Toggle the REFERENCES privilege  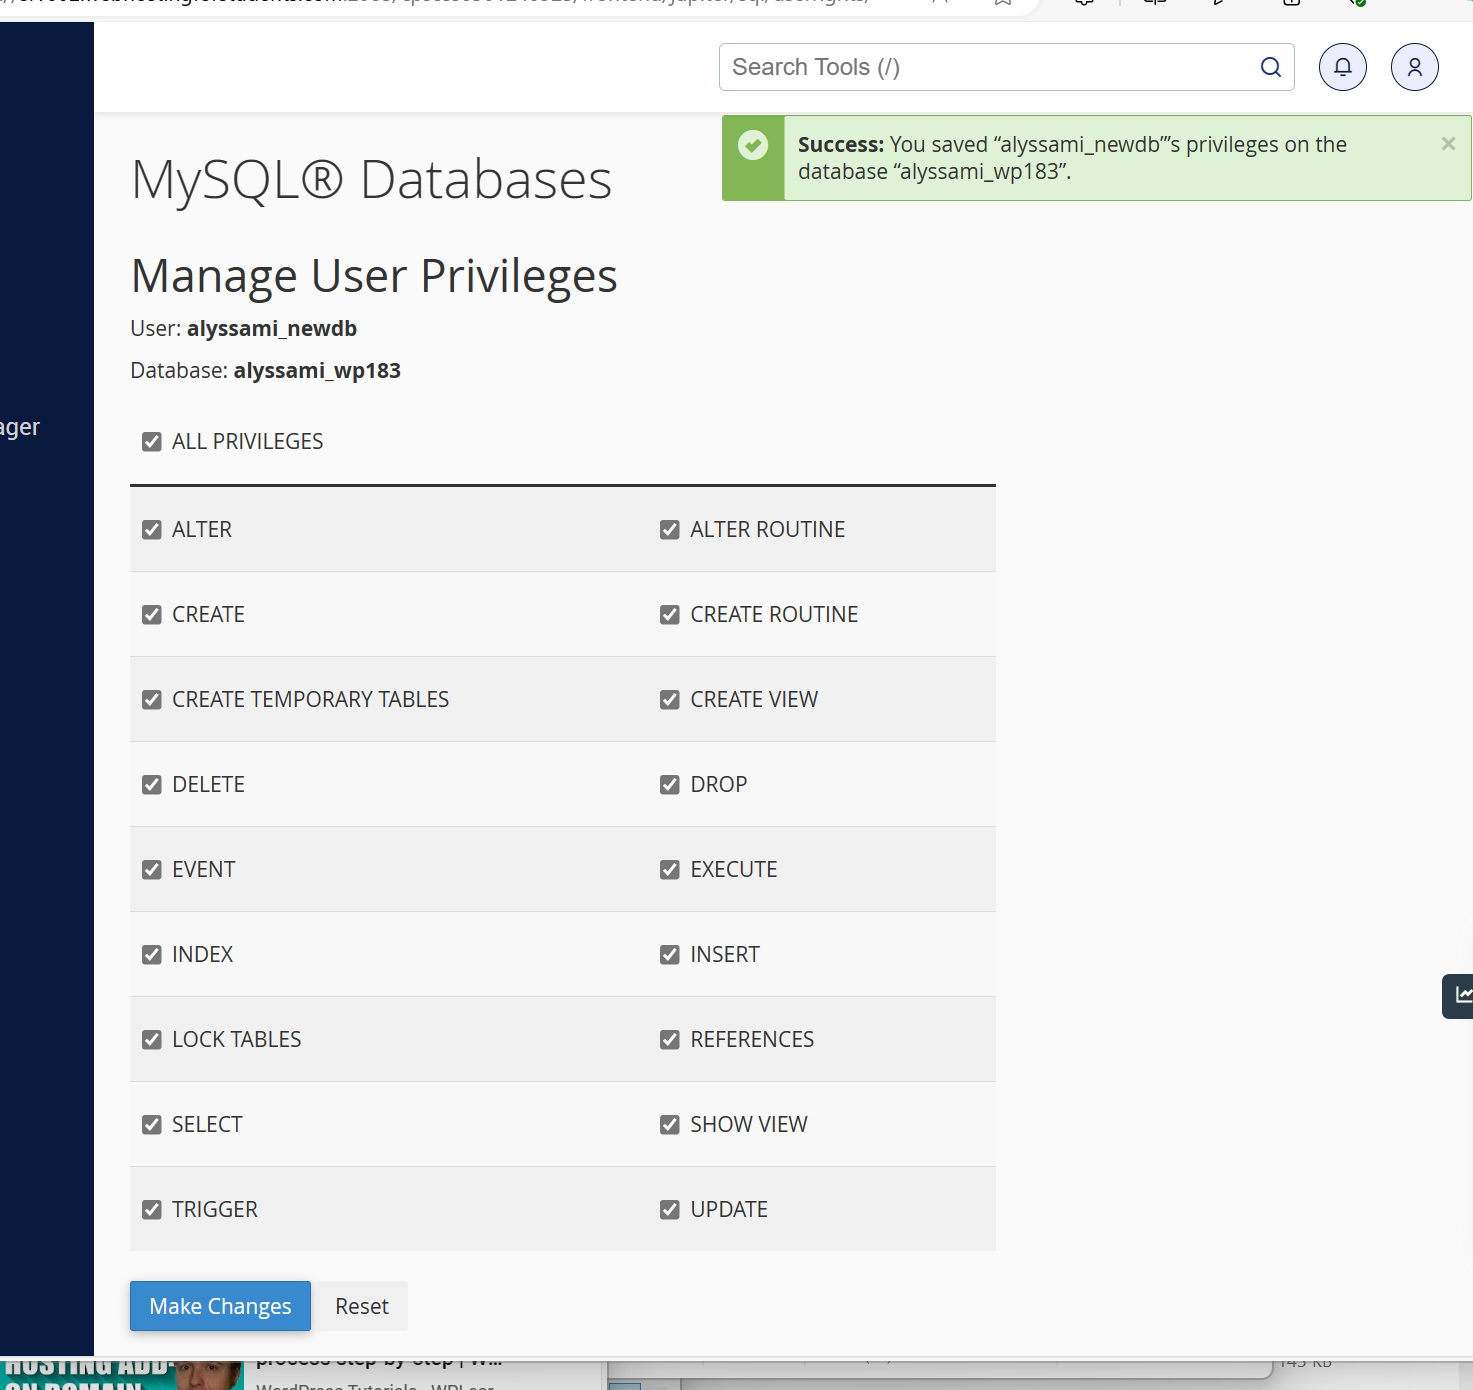coord(670,1040)
